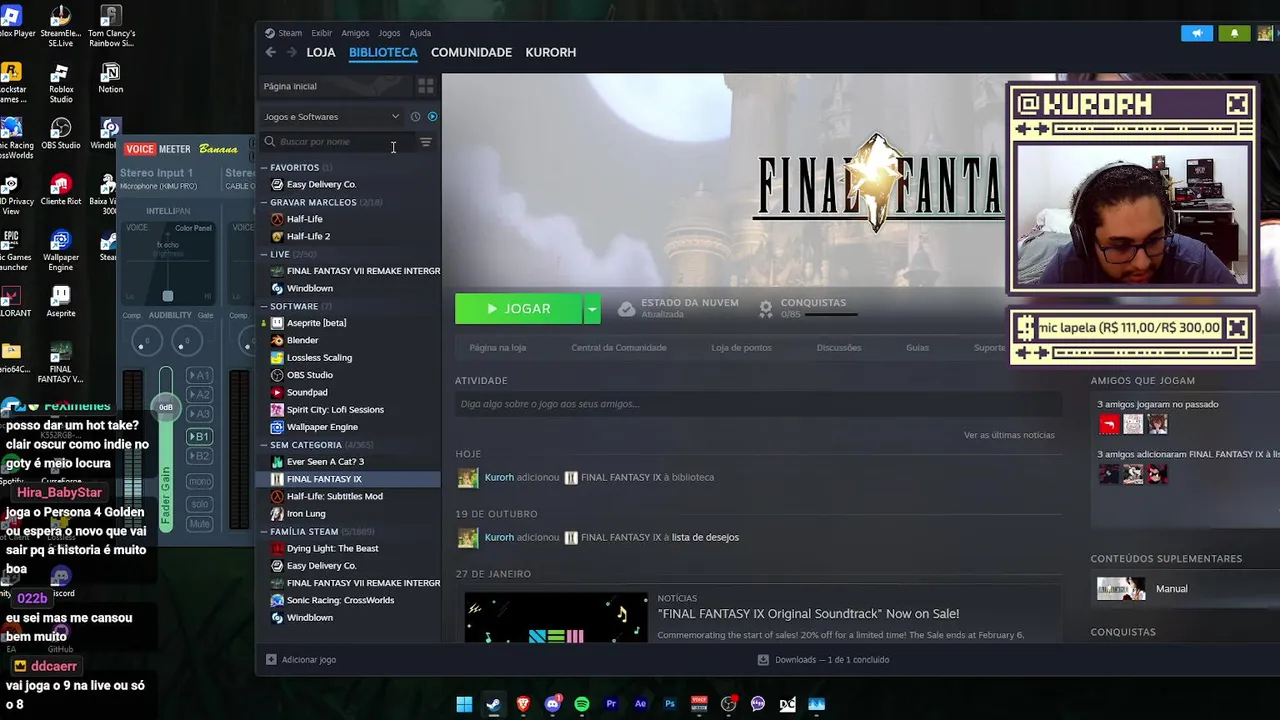Open Steam notifications bell icon
The height and width of the screenshot is (720, 1280).
[x=1234, y=33]
